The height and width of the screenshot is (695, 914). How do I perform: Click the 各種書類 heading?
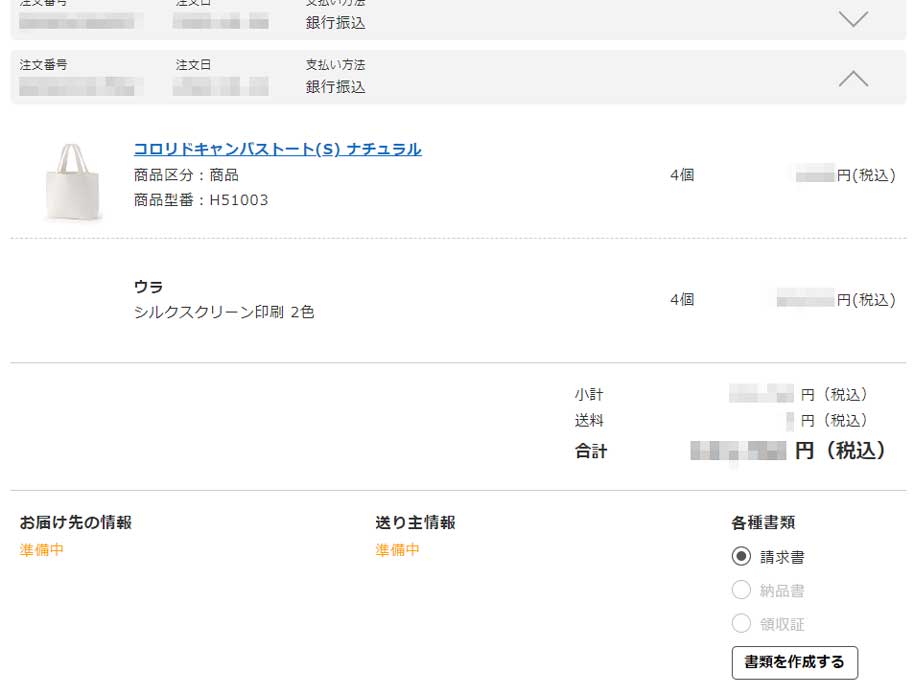[763, 522]
